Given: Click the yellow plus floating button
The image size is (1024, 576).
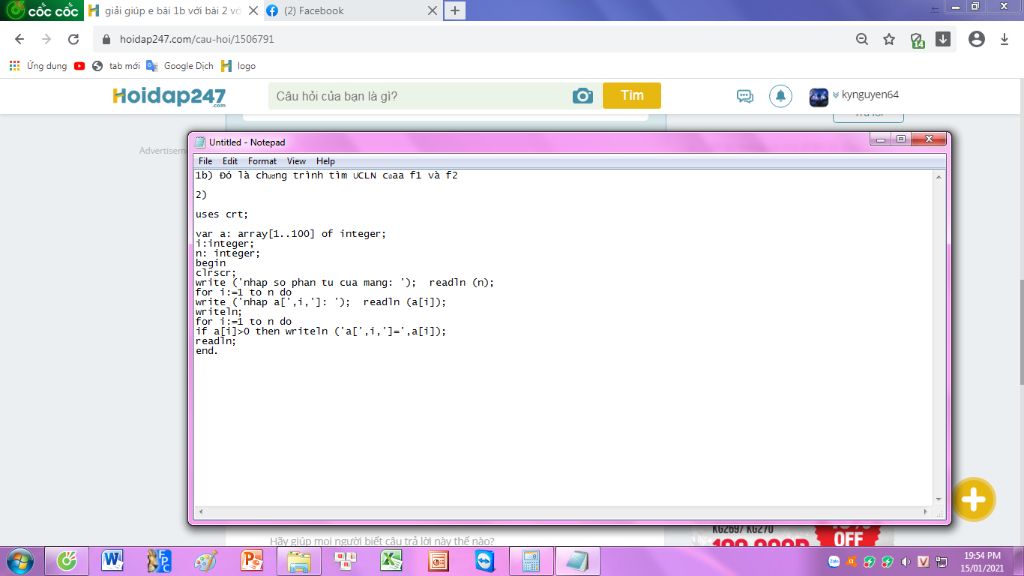Looking at the screenshot, I should click(x=974, y=500).
